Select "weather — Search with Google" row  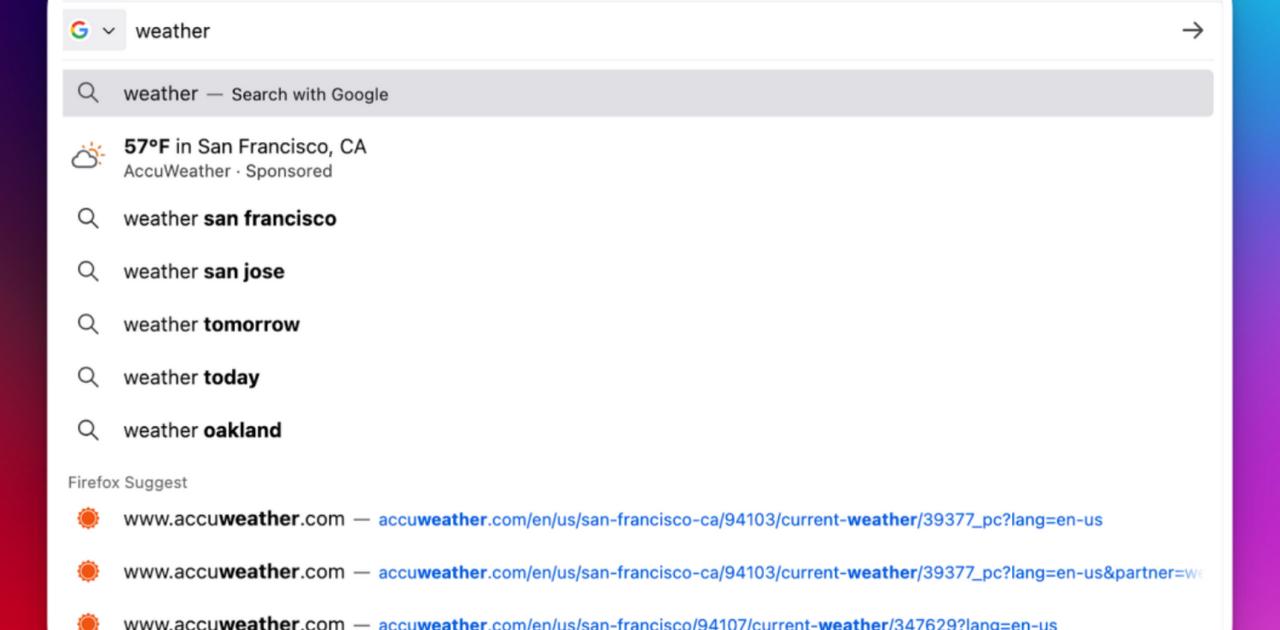coord(638,93)
